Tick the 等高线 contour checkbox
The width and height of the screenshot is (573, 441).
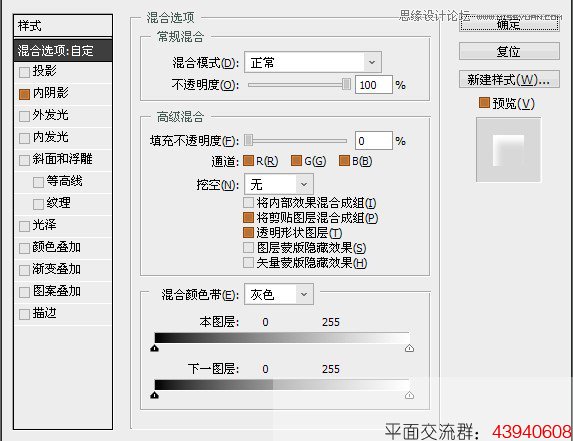[38, 182]
